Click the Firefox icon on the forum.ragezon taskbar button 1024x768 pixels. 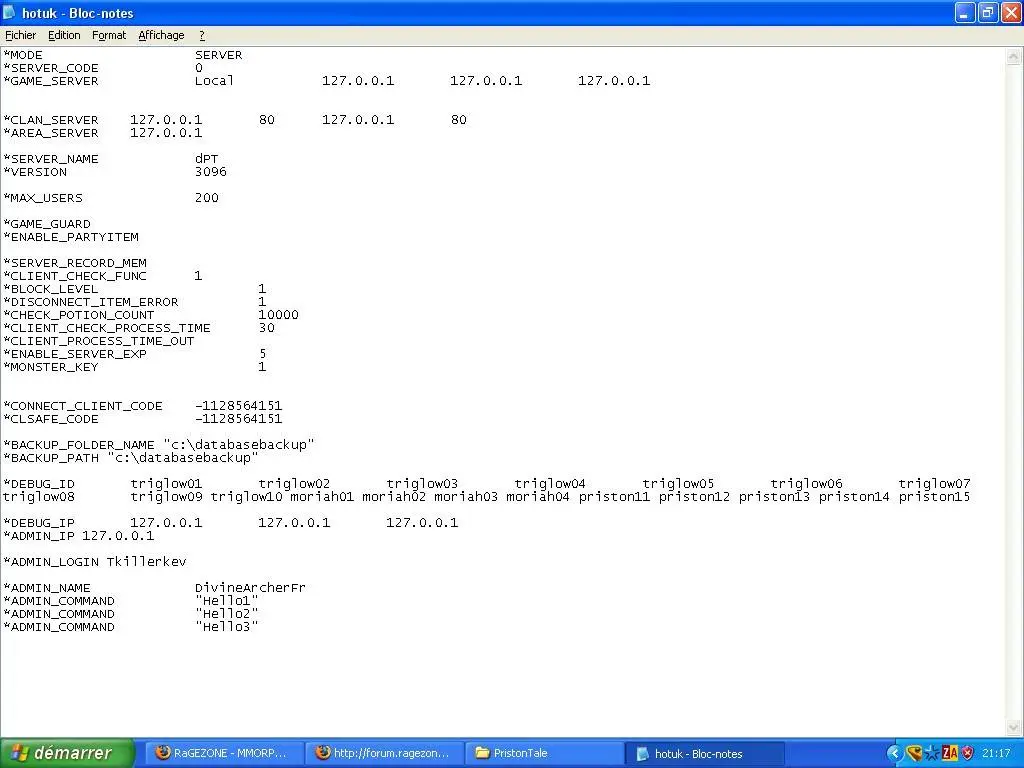323,752
